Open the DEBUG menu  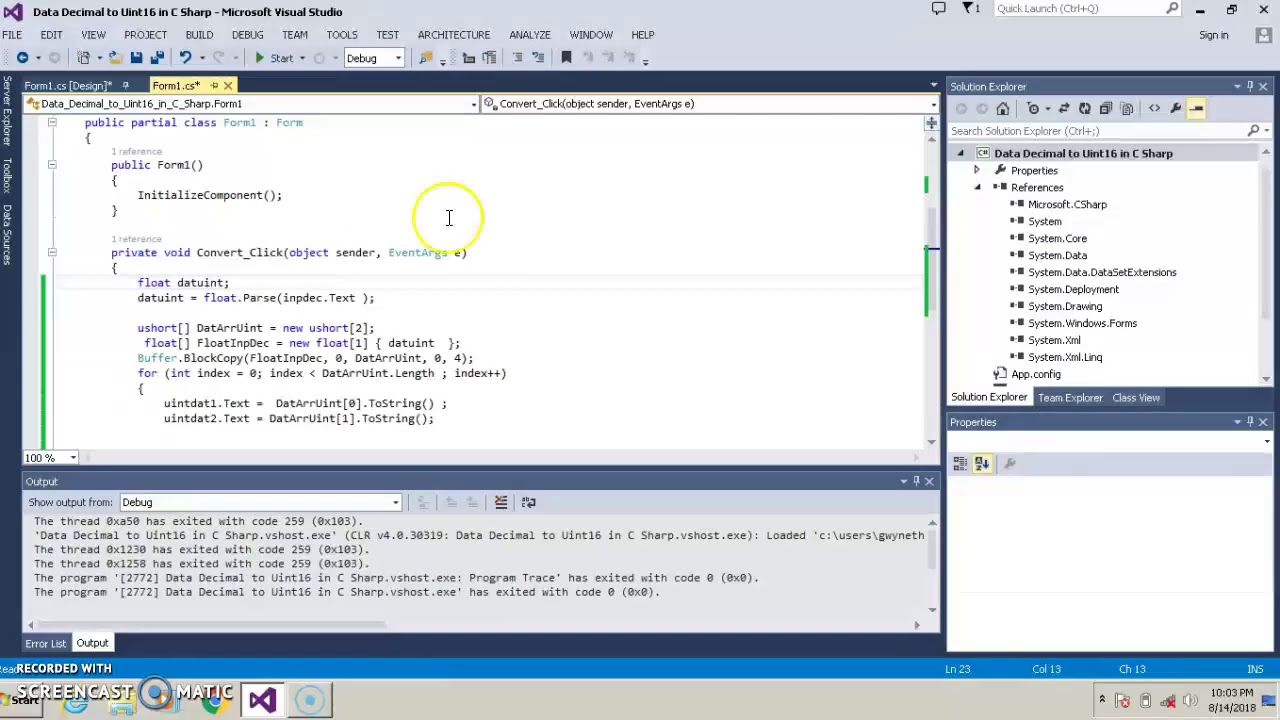247,35
